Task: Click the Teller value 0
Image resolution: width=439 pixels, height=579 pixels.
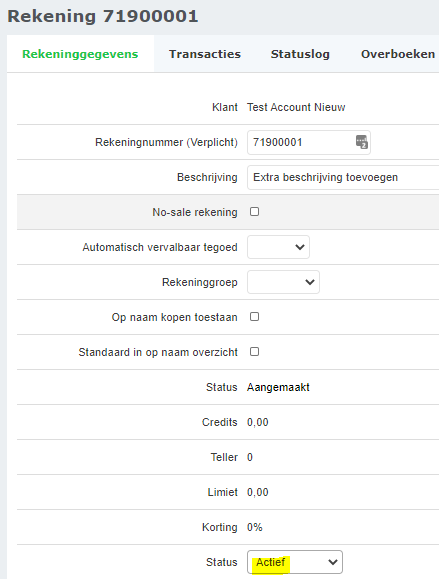Action: (250, 457)
